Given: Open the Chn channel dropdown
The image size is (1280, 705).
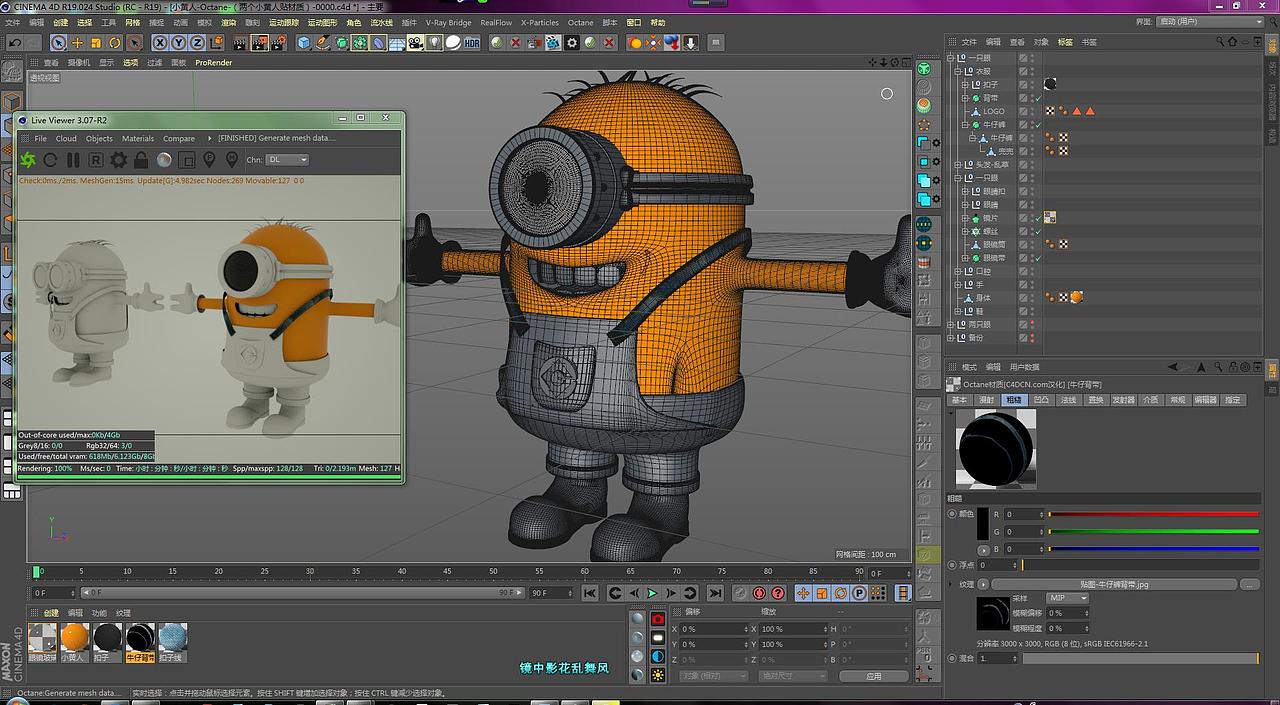Looking at the screenshot, I should (x=288, y=160).
